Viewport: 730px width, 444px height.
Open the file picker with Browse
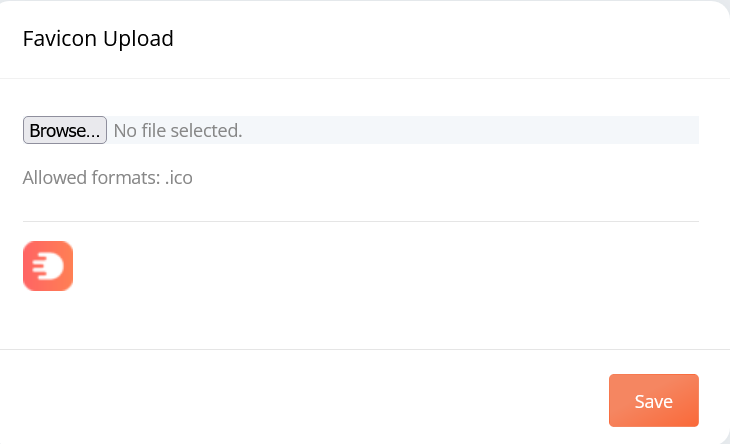[x=65, y=130]
